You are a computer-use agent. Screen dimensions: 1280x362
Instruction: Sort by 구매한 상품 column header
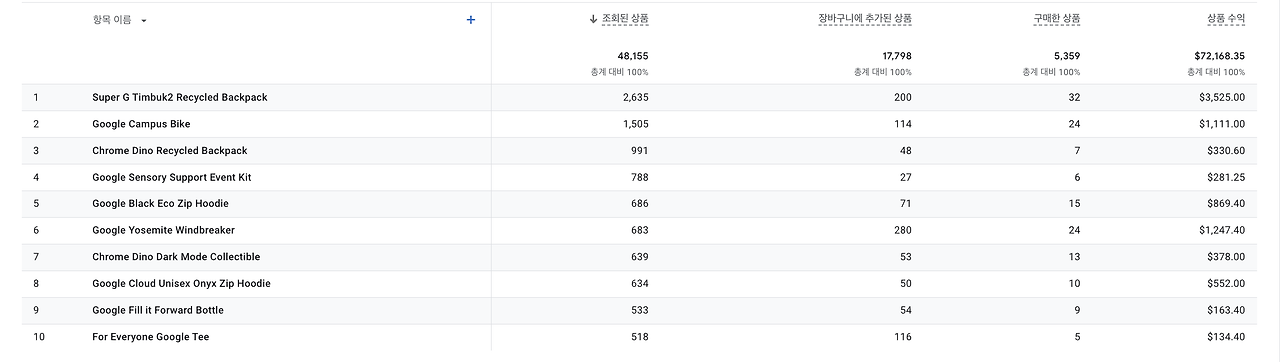[1056, 19]
